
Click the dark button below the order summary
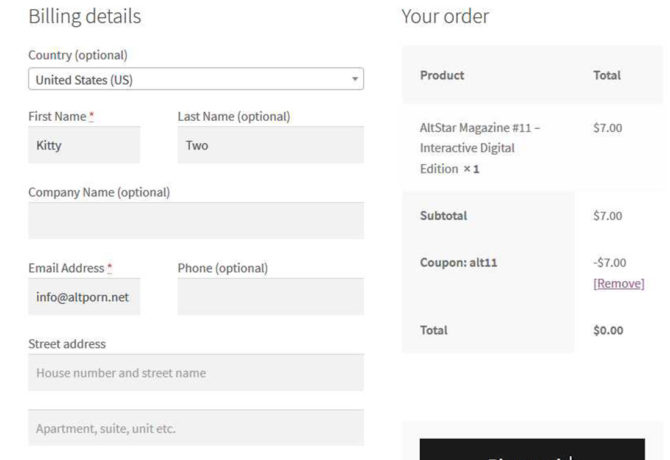tap(532, 450)
